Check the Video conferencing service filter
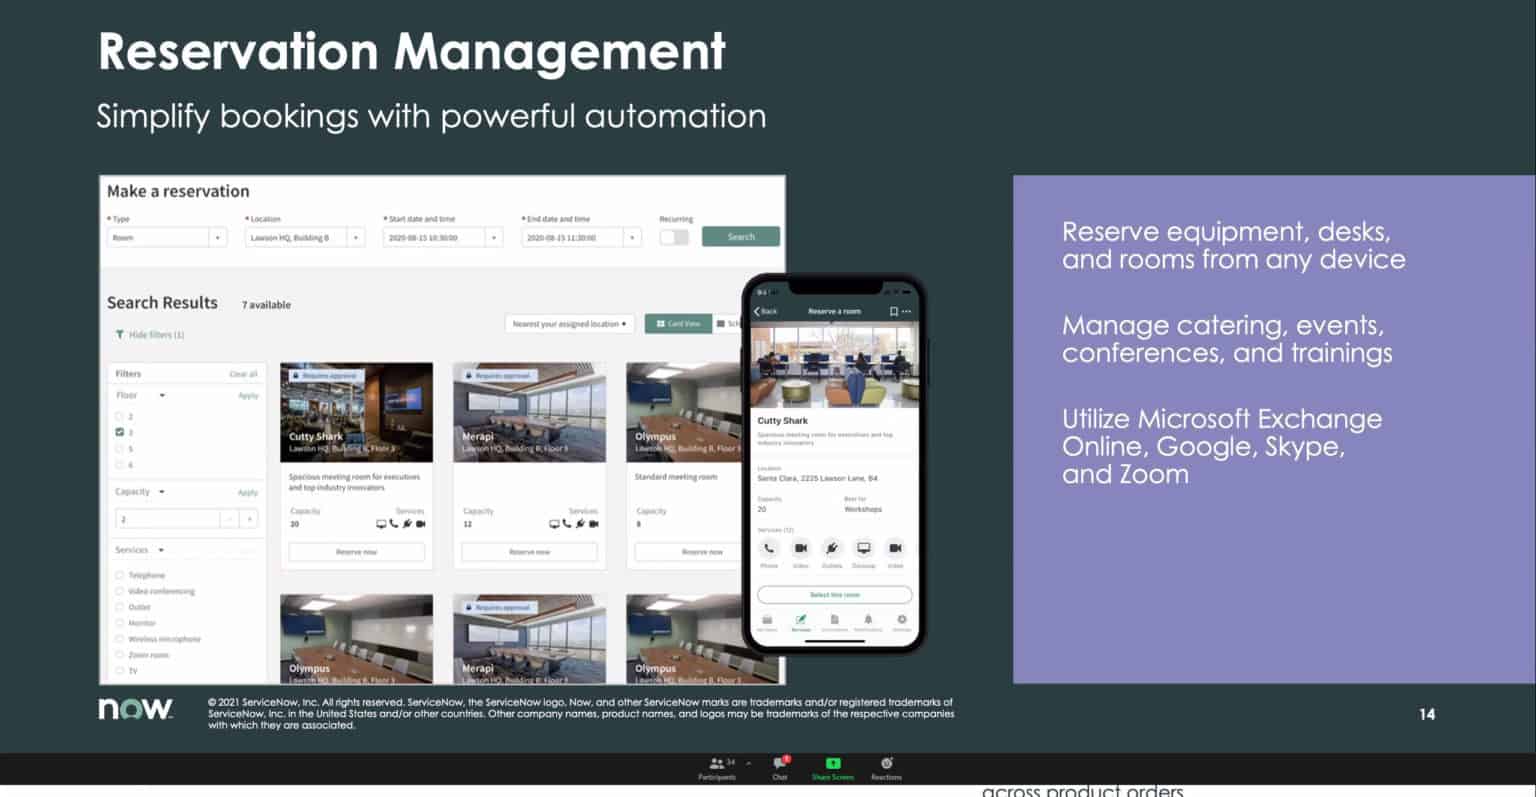 118,591
